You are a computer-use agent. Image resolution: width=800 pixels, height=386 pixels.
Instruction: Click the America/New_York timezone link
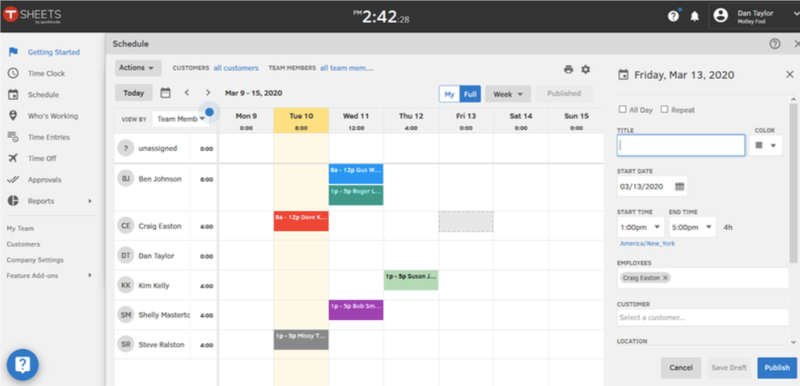[647, 244]
